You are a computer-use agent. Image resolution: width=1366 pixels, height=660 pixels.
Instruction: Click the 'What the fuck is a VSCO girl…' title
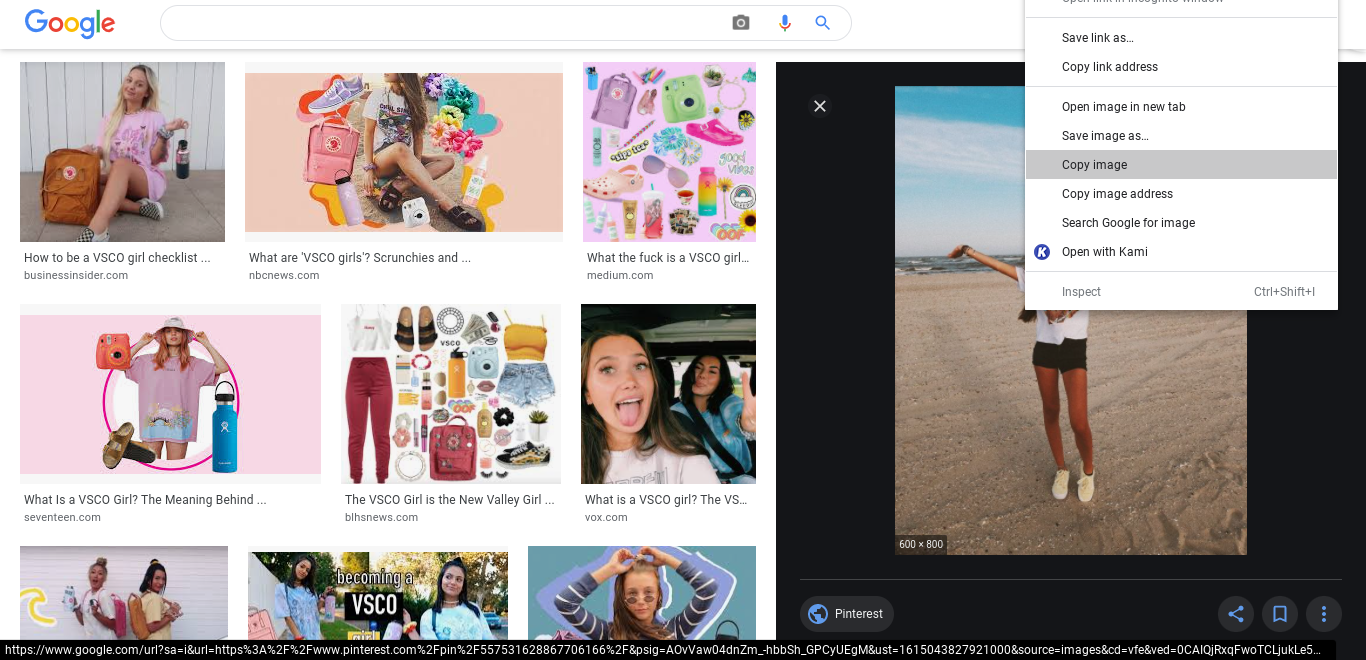pos(668,258)
